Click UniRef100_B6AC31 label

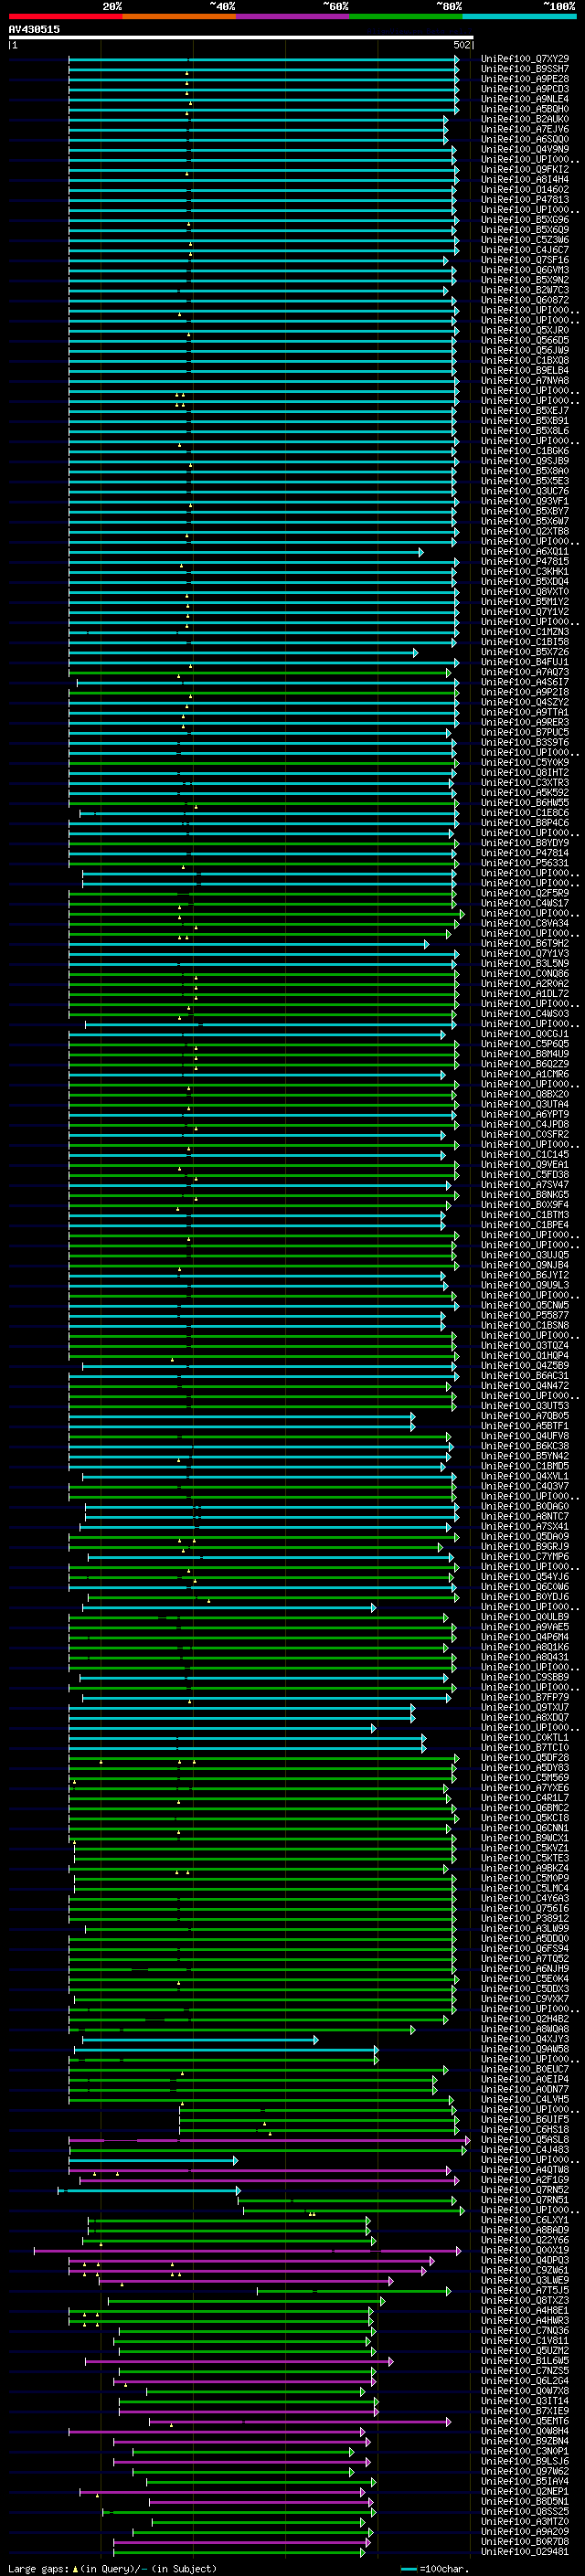(525, 1376)
